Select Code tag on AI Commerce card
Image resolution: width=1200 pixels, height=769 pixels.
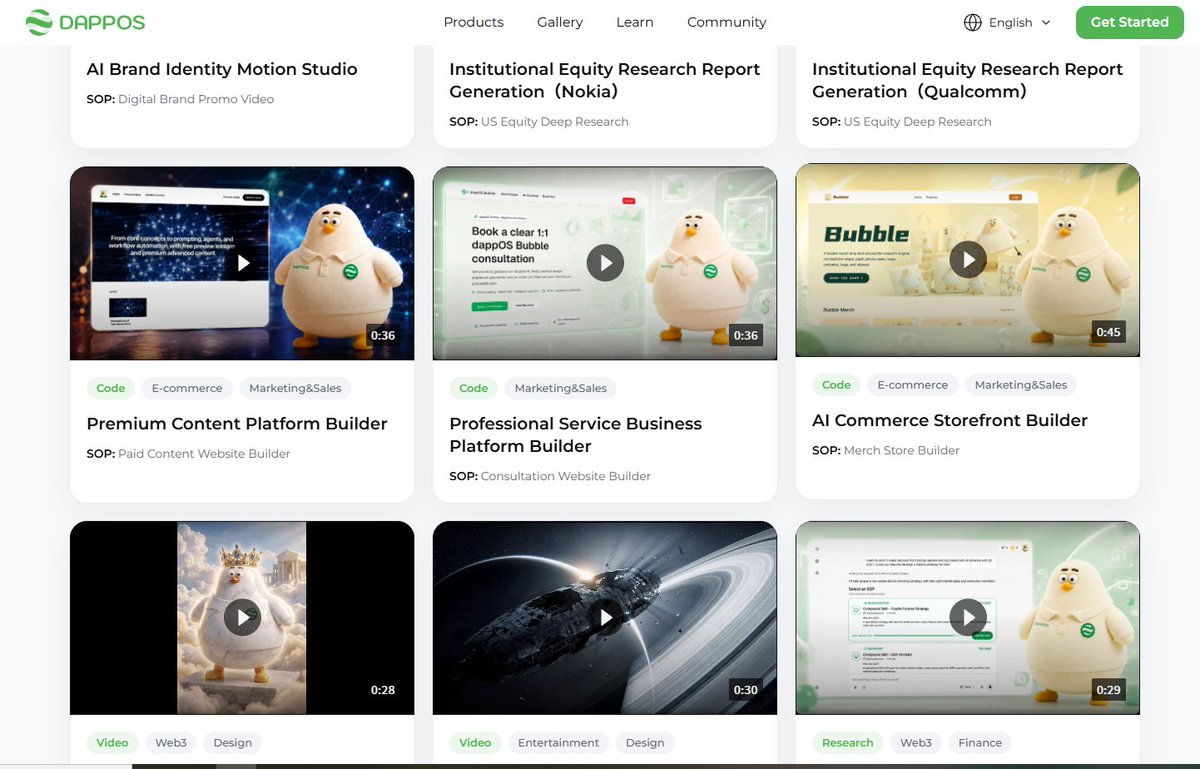(836, 385)
